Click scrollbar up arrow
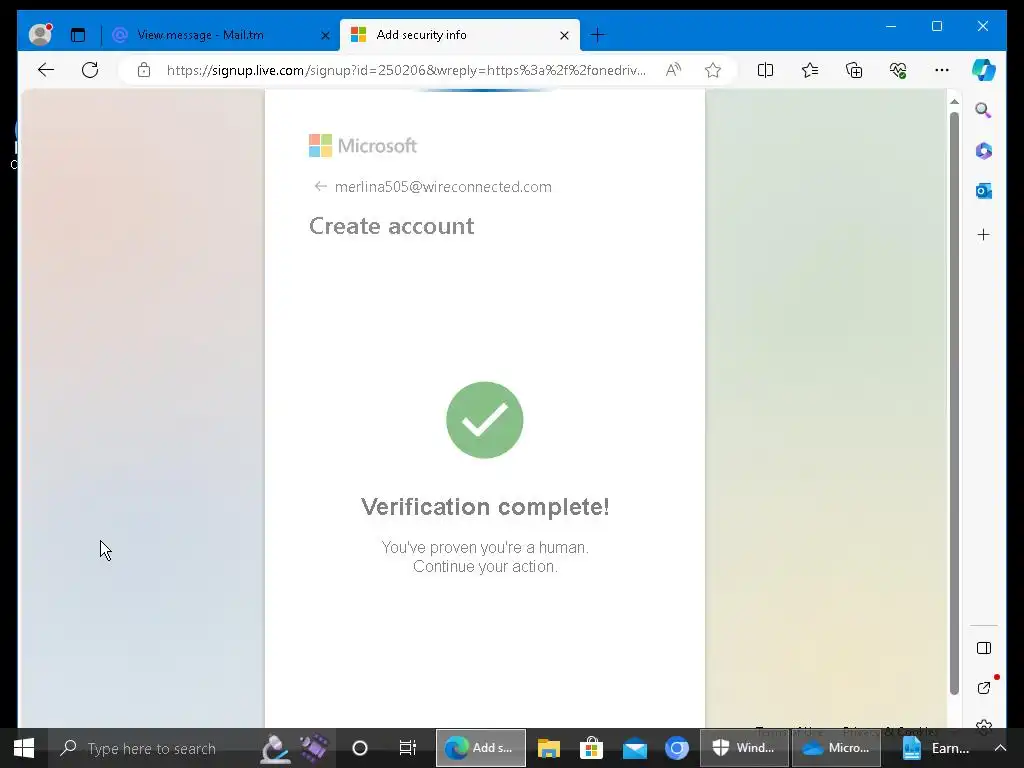Viewport: 1024px width, 768px height. 954,102
